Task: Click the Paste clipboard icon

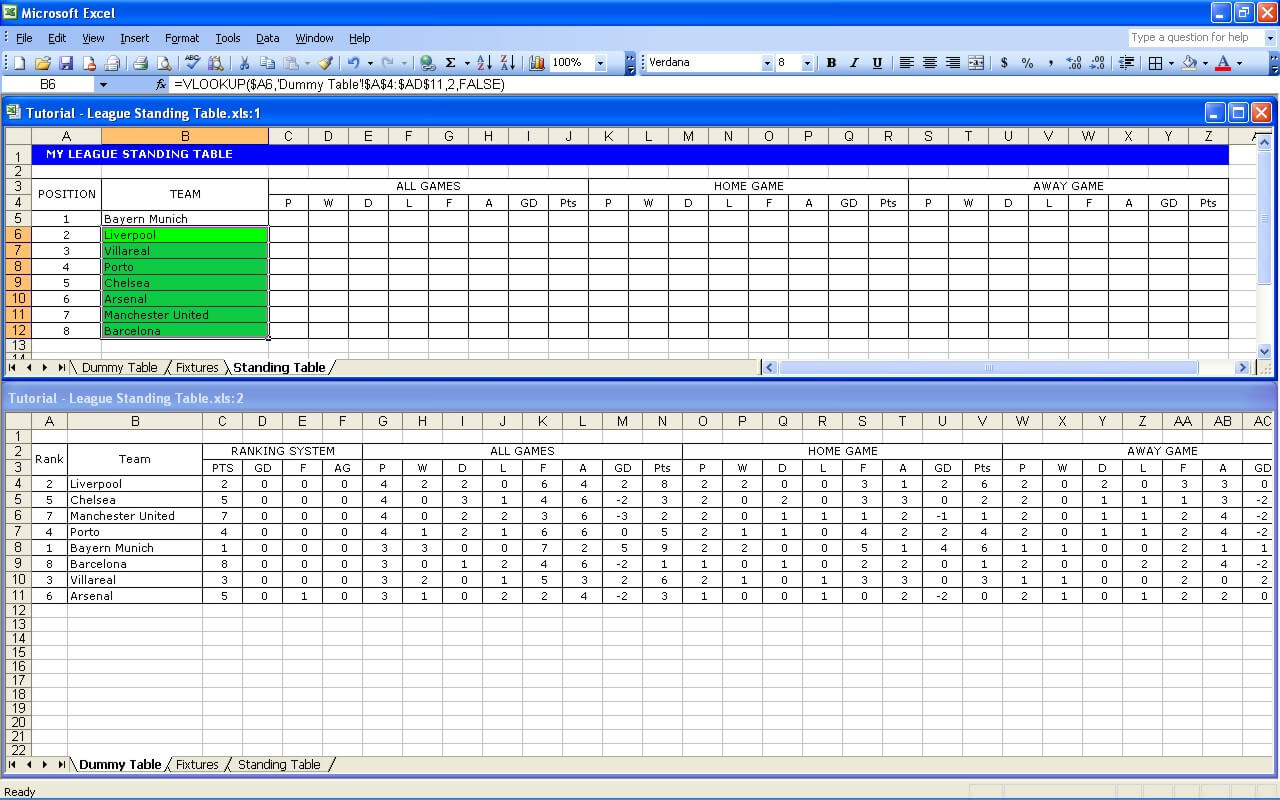Action: [290, 63]
